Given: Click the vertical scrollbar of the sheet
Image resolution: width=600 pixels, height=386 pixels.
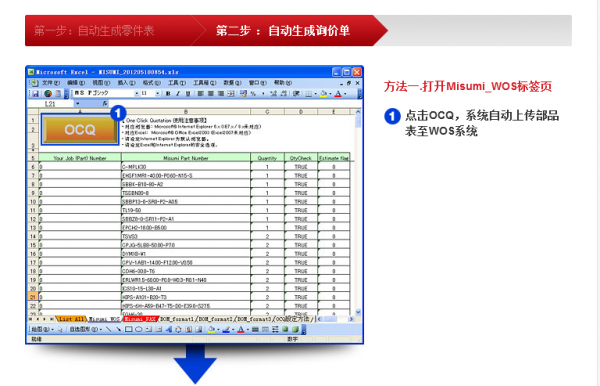Looking at the screenshot, I should (358, 212).
